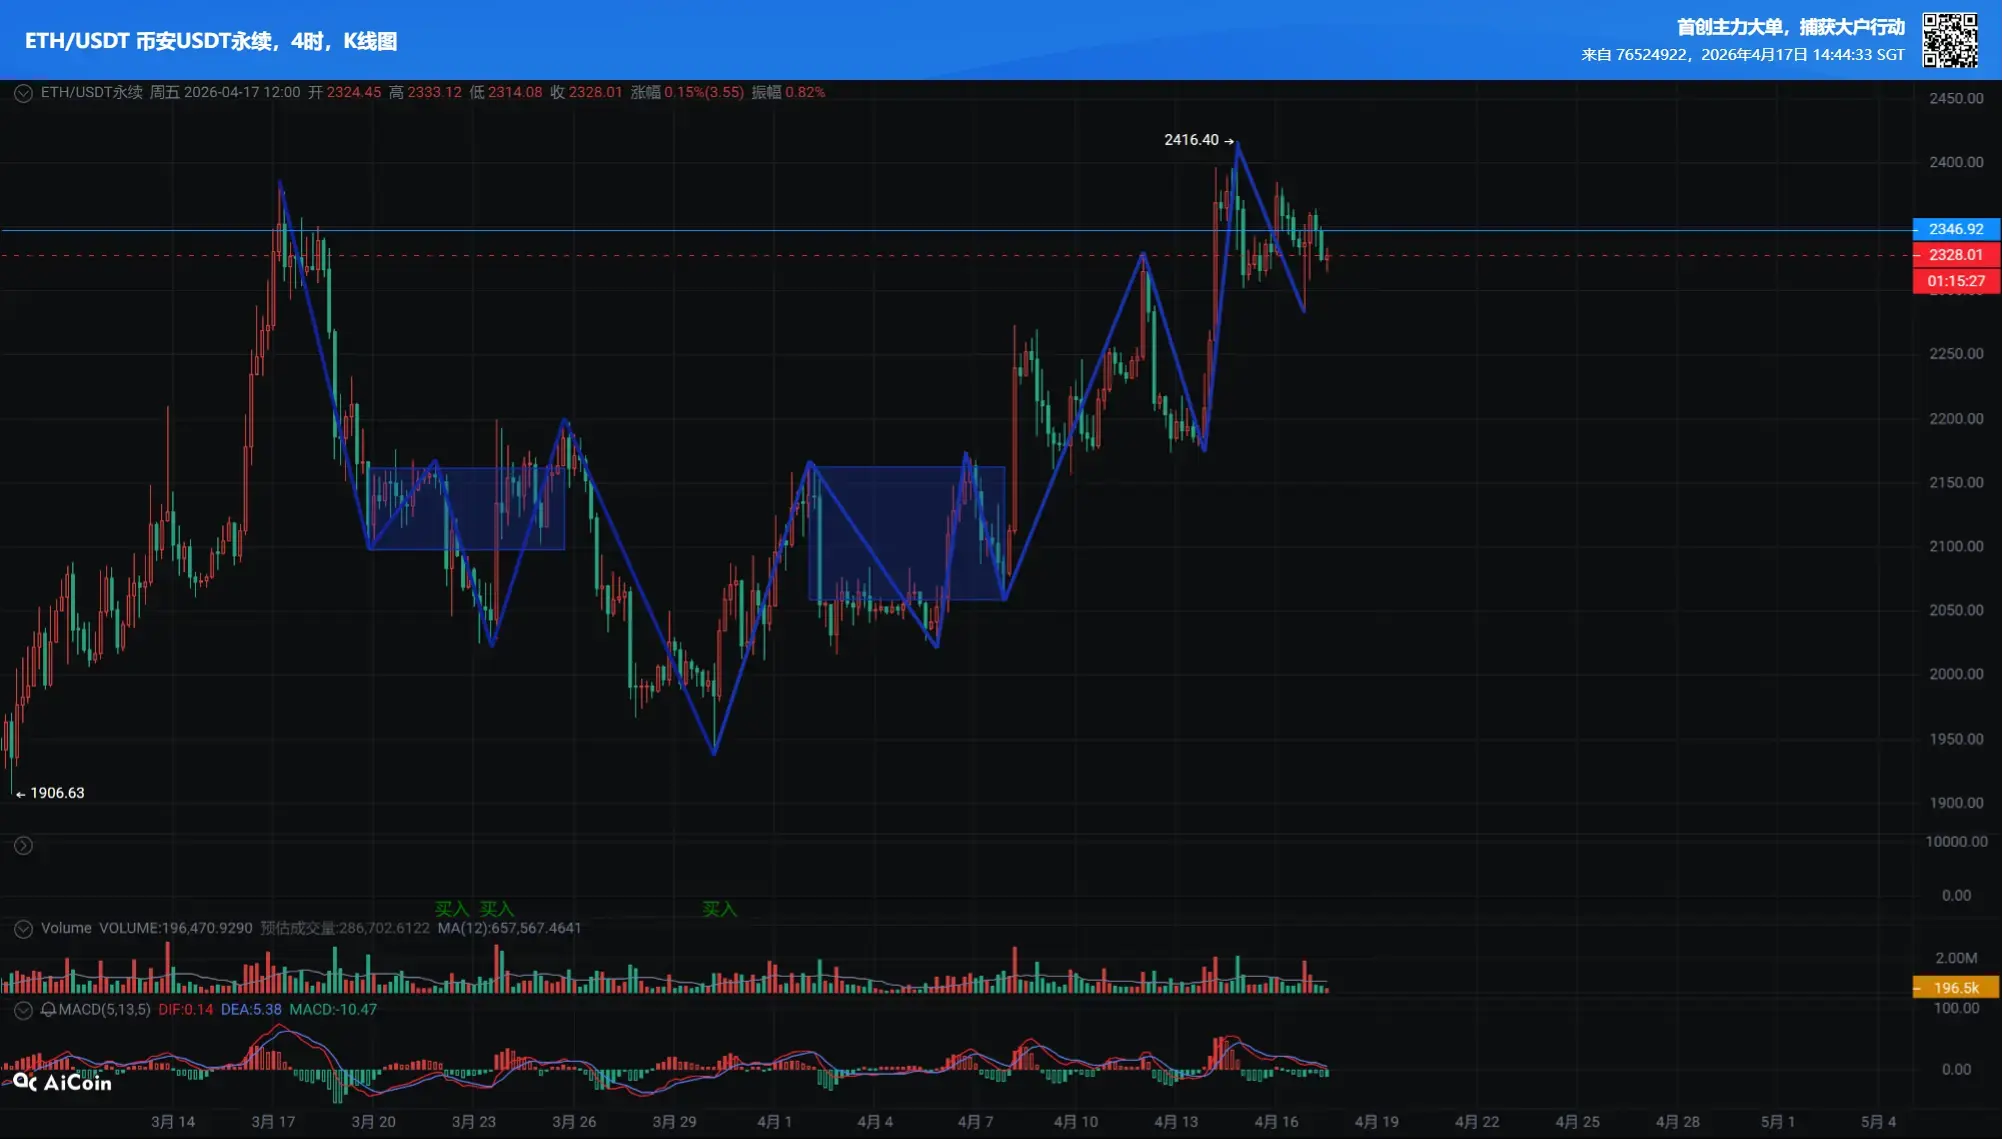Screen dimensions: 2003x1139
Task: Collapse the ETH/USDT main chart pane chevron
Action: tap(23, 93)
